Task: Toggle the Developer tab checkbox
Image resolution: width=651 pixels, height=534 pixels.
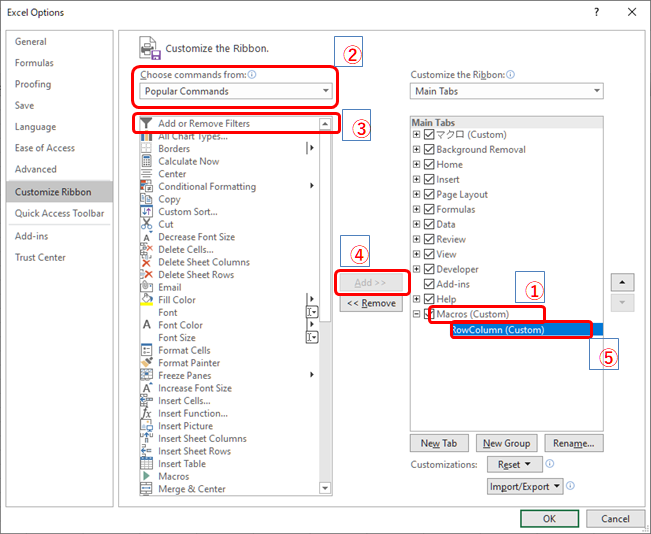Action: tap(429, 269)
